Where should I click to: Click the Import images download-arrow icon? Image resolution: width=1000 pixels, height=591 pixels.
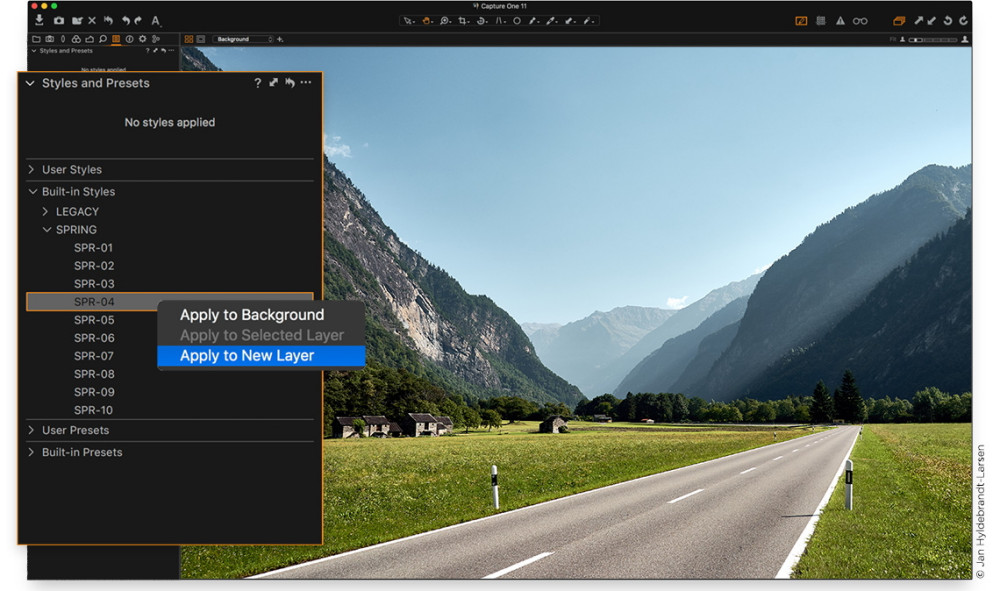pyautogui.click(x=40, y=20)
